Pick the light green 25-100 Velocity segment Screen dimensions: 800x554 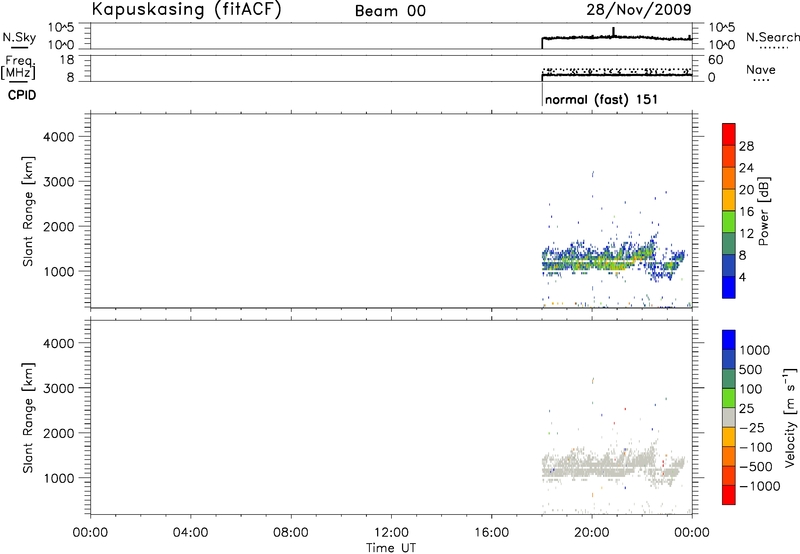[x=729, y=398]
